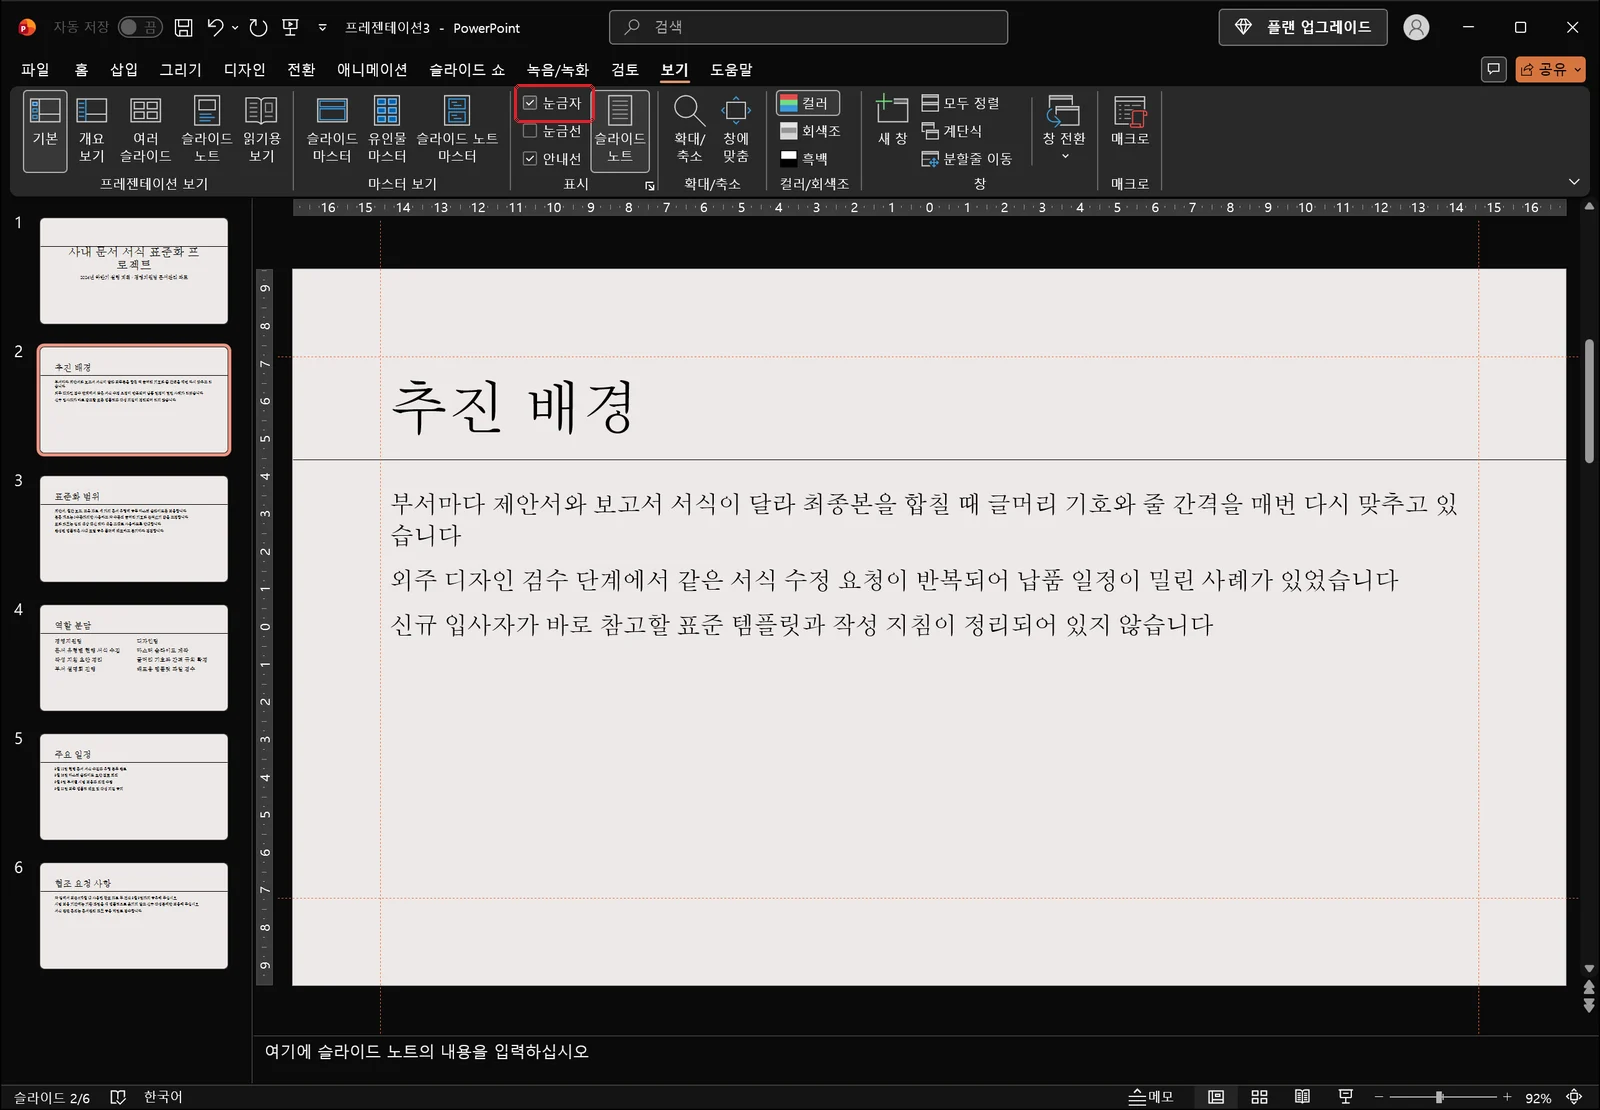This screenshot has height=1110, width=1600.
Task: Expand 창 전환 switch windows dropdown
Action: tap(1064, 130)
